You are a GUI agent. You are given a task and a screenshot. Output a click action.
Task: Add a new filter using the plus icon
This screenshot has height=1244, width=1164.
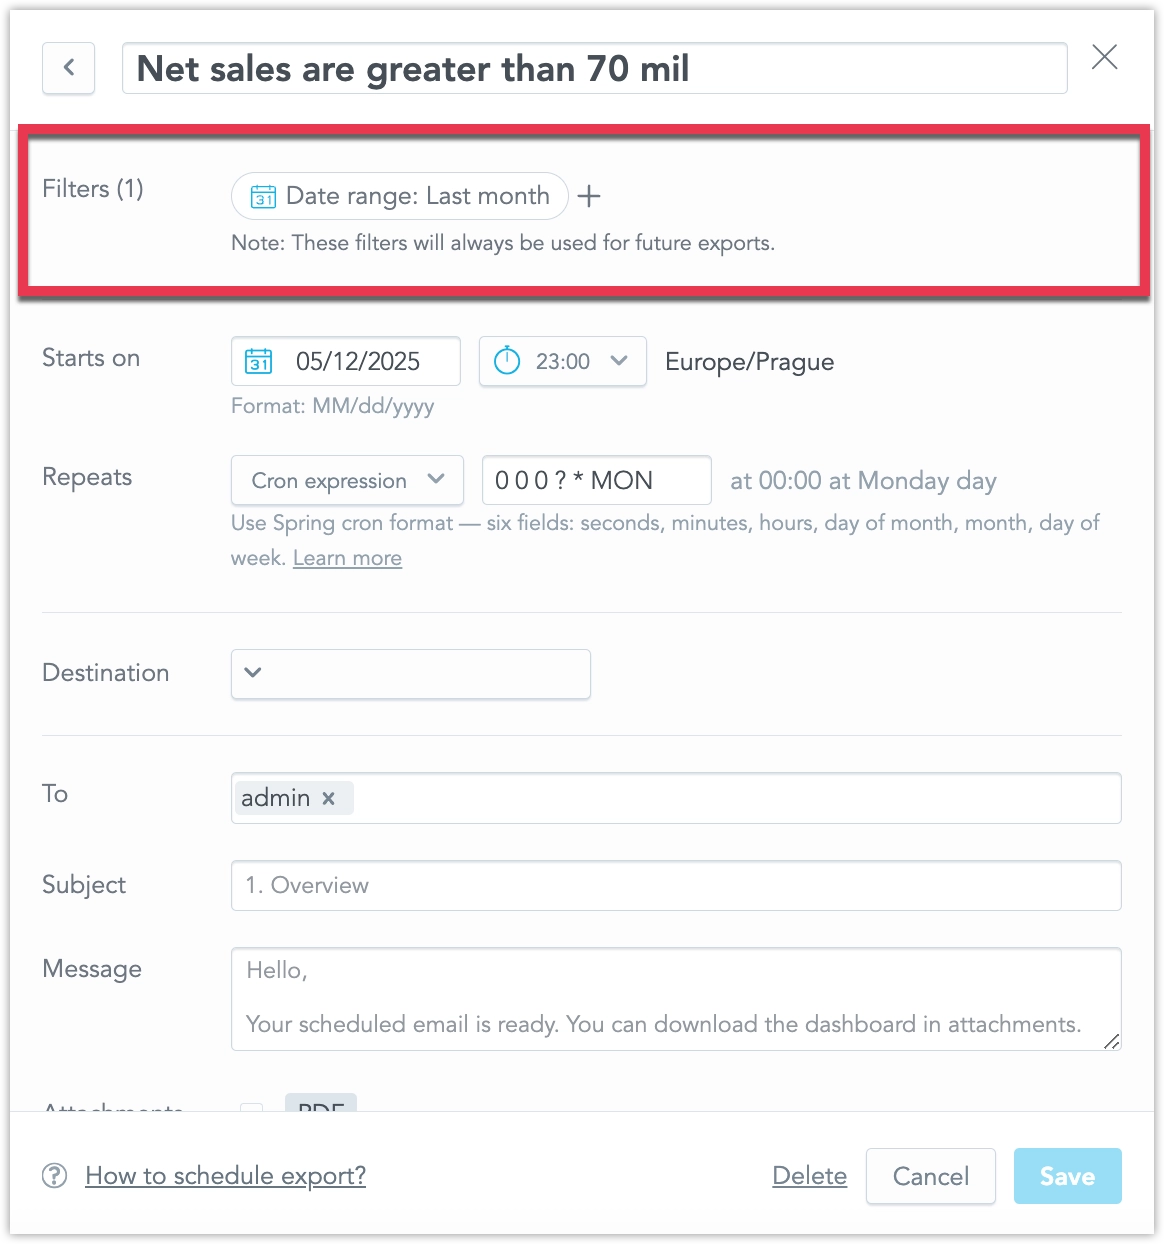588,196
